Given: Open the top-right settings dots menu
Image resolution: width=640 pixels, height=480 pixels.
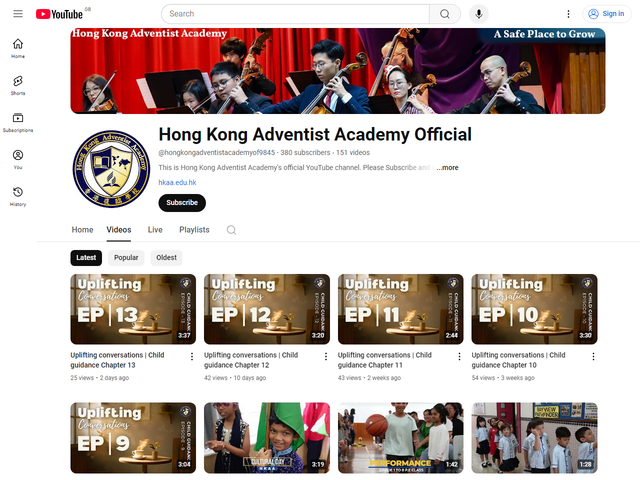Looking at the screenshot, I should tap(568, 14).
